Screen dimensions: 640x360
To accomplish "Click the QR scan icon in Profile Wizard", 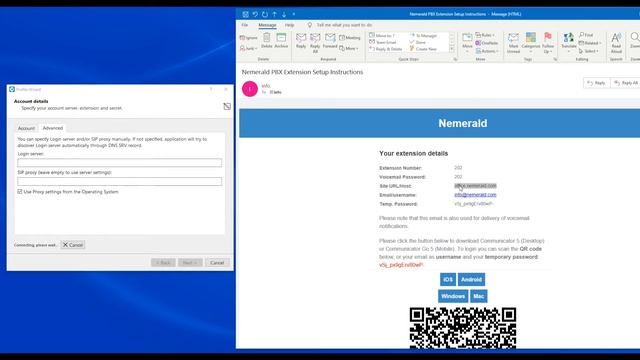I will (227, 107).
